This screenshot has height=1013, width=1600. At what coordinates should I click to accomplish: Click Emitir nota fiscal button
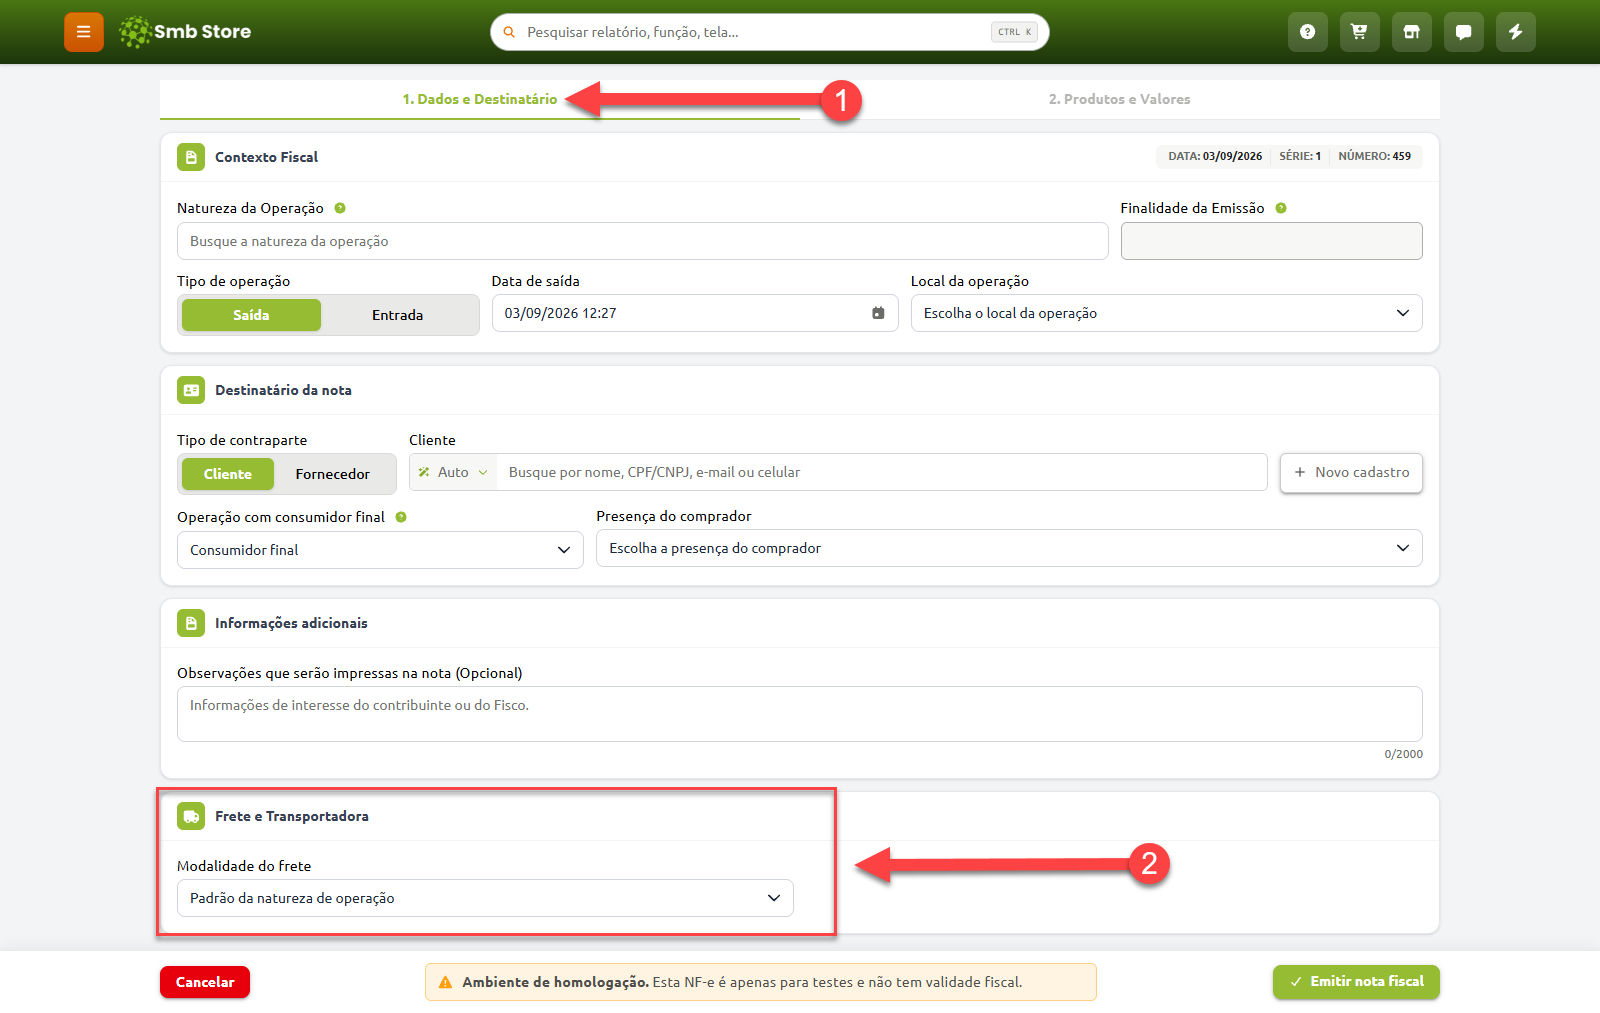point(1356,982)
